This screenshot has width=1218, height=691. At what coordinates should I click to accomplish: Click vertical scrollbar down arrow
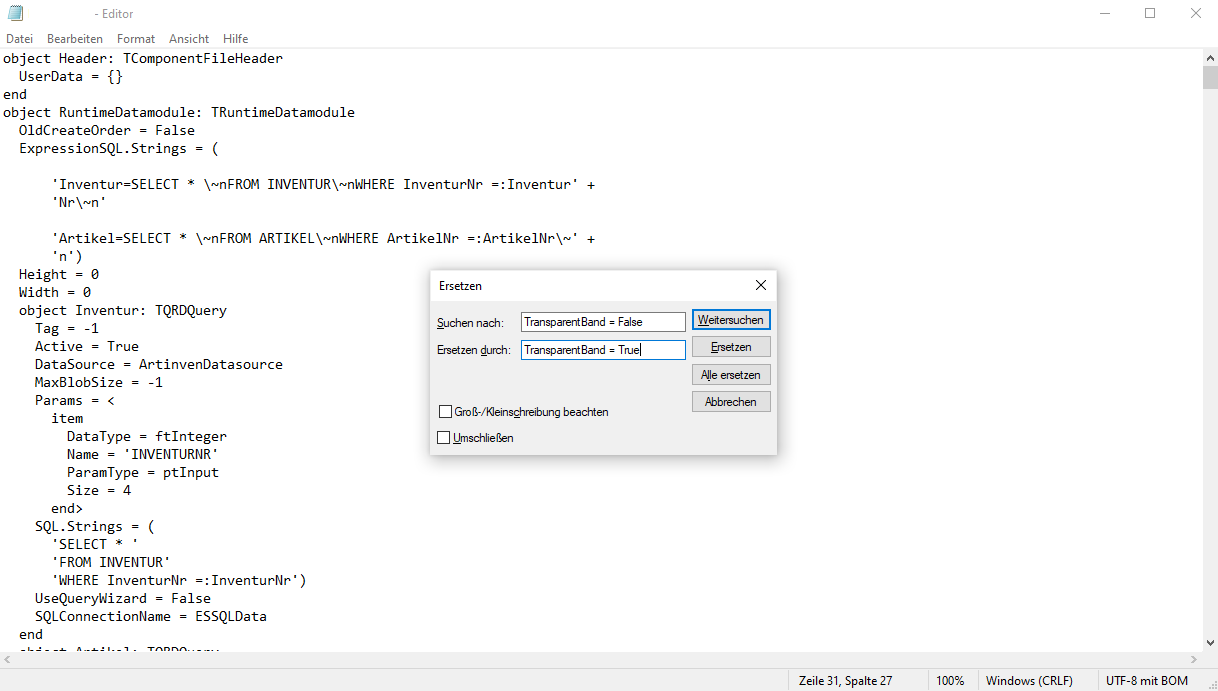pos(1209,642)
